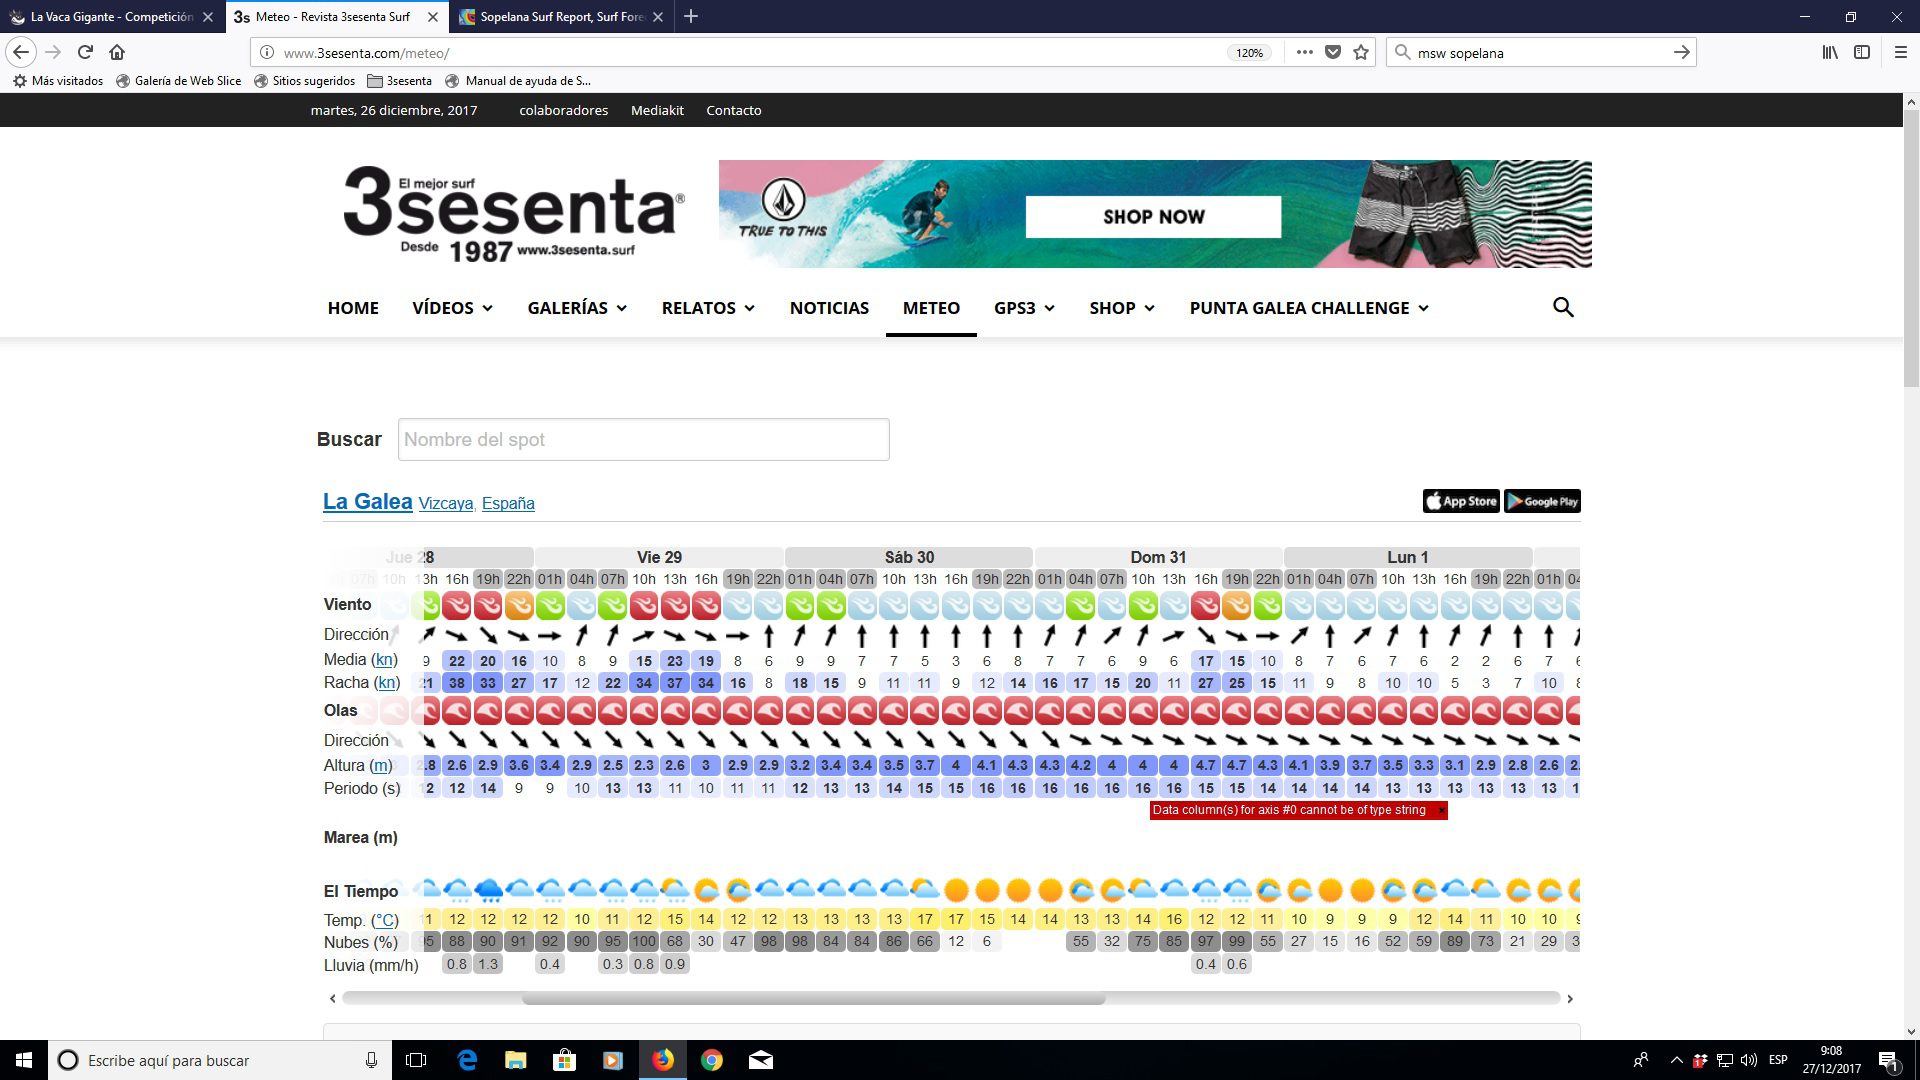Click the Nombre del spot search field
This screenshot has width=1920, height=1080.
[x=643, y=440]
